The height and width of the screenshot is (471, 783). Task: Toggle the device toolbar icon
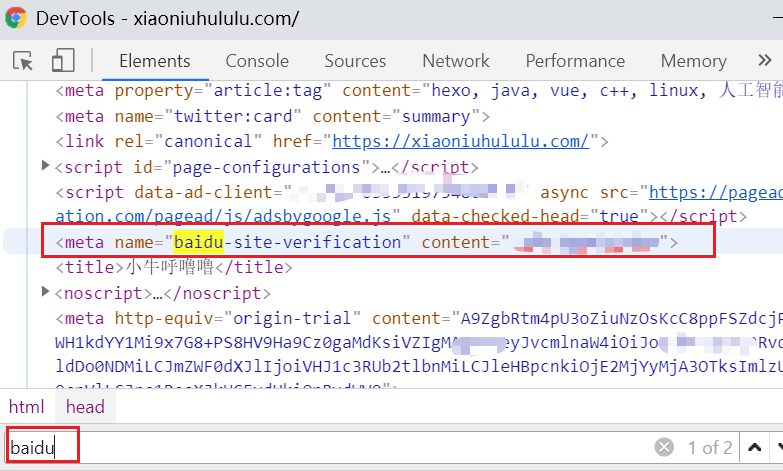pyautogui.click(x=63, y=61)
